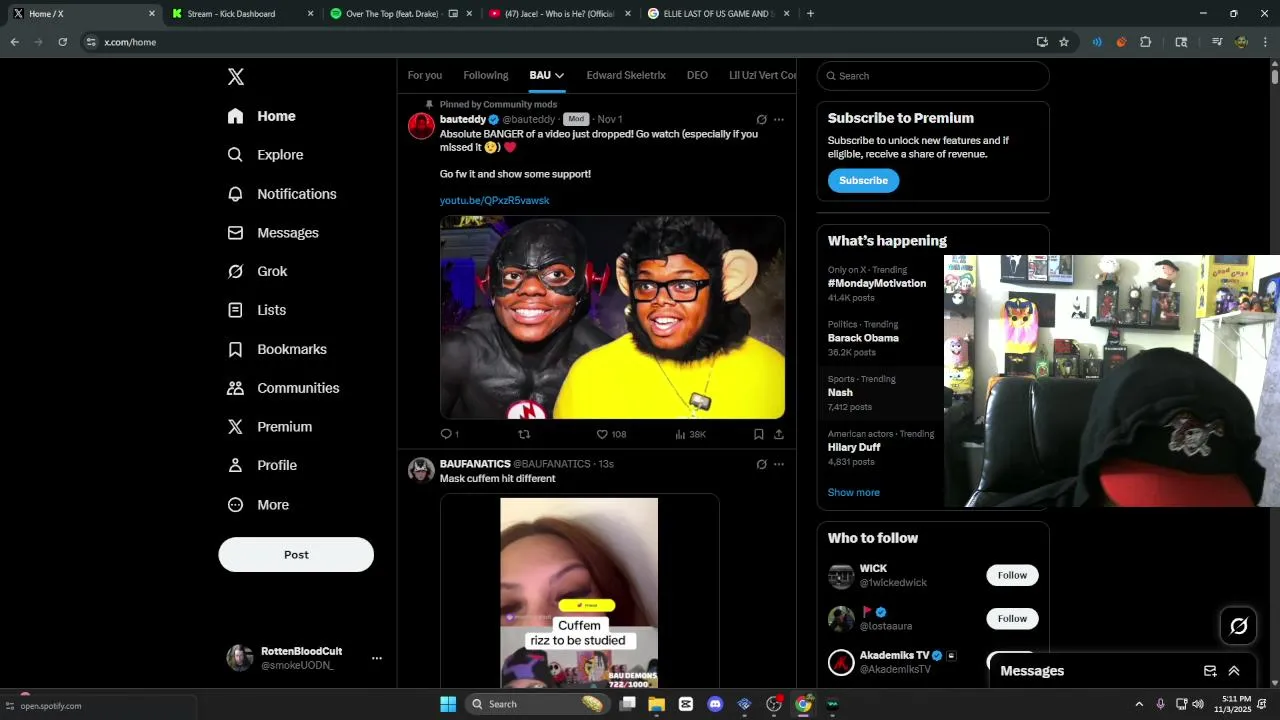
Task: Bookmark this page with the star icon
Action: point(1064,42)
